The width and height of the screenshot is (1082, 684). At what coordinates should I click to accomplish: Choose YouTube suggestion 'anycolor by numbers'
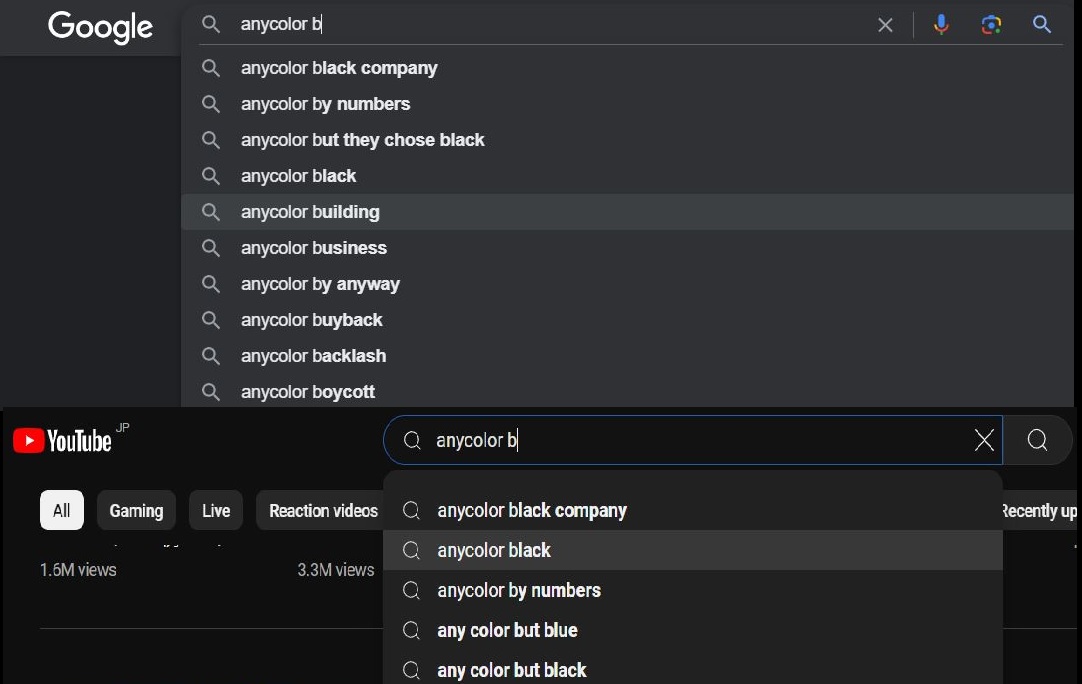pos(693,590)
